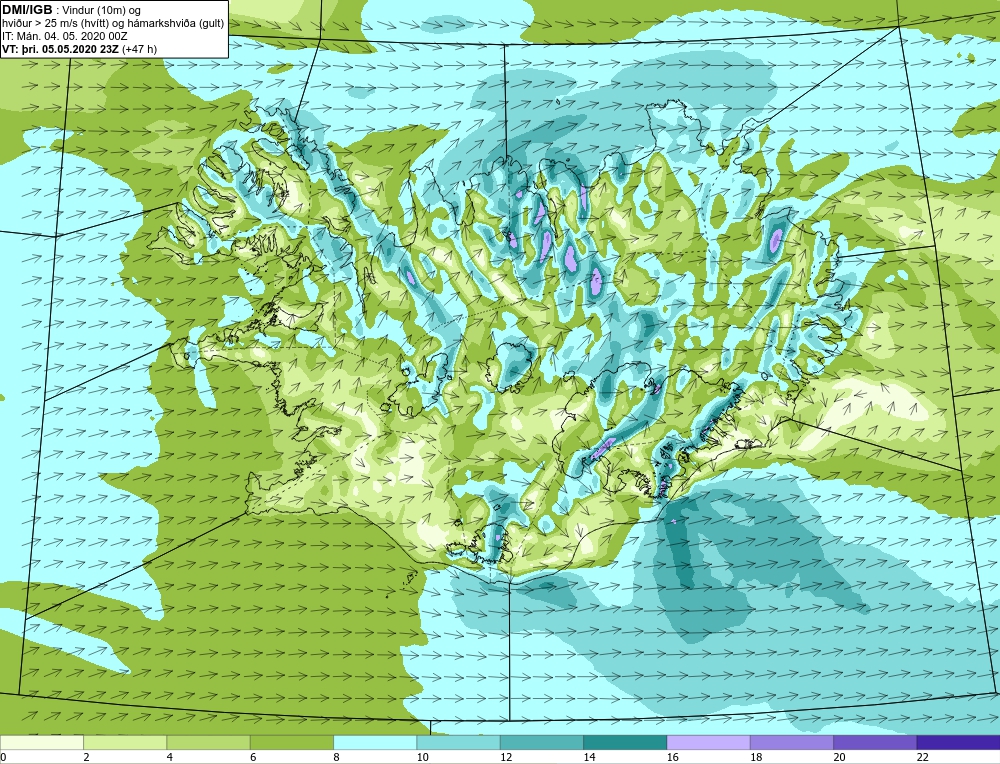Click the "DMI/IGB : Vindur (10m) og" title line
1000x764 pixels.
[x=71, y=10]
